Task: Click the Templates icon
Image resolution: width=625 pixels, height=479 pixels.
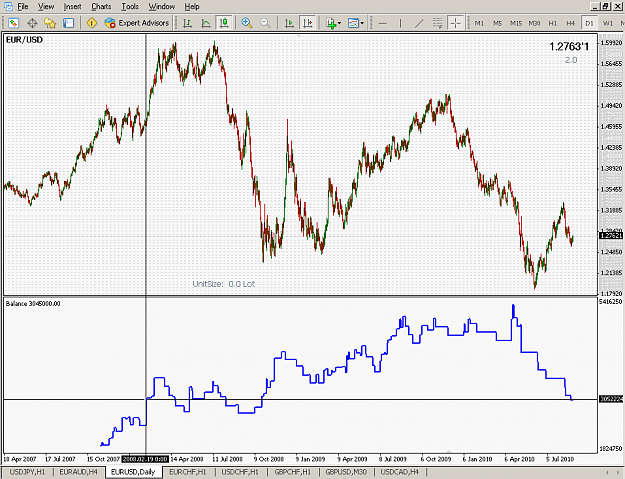Action: (353, 23)
